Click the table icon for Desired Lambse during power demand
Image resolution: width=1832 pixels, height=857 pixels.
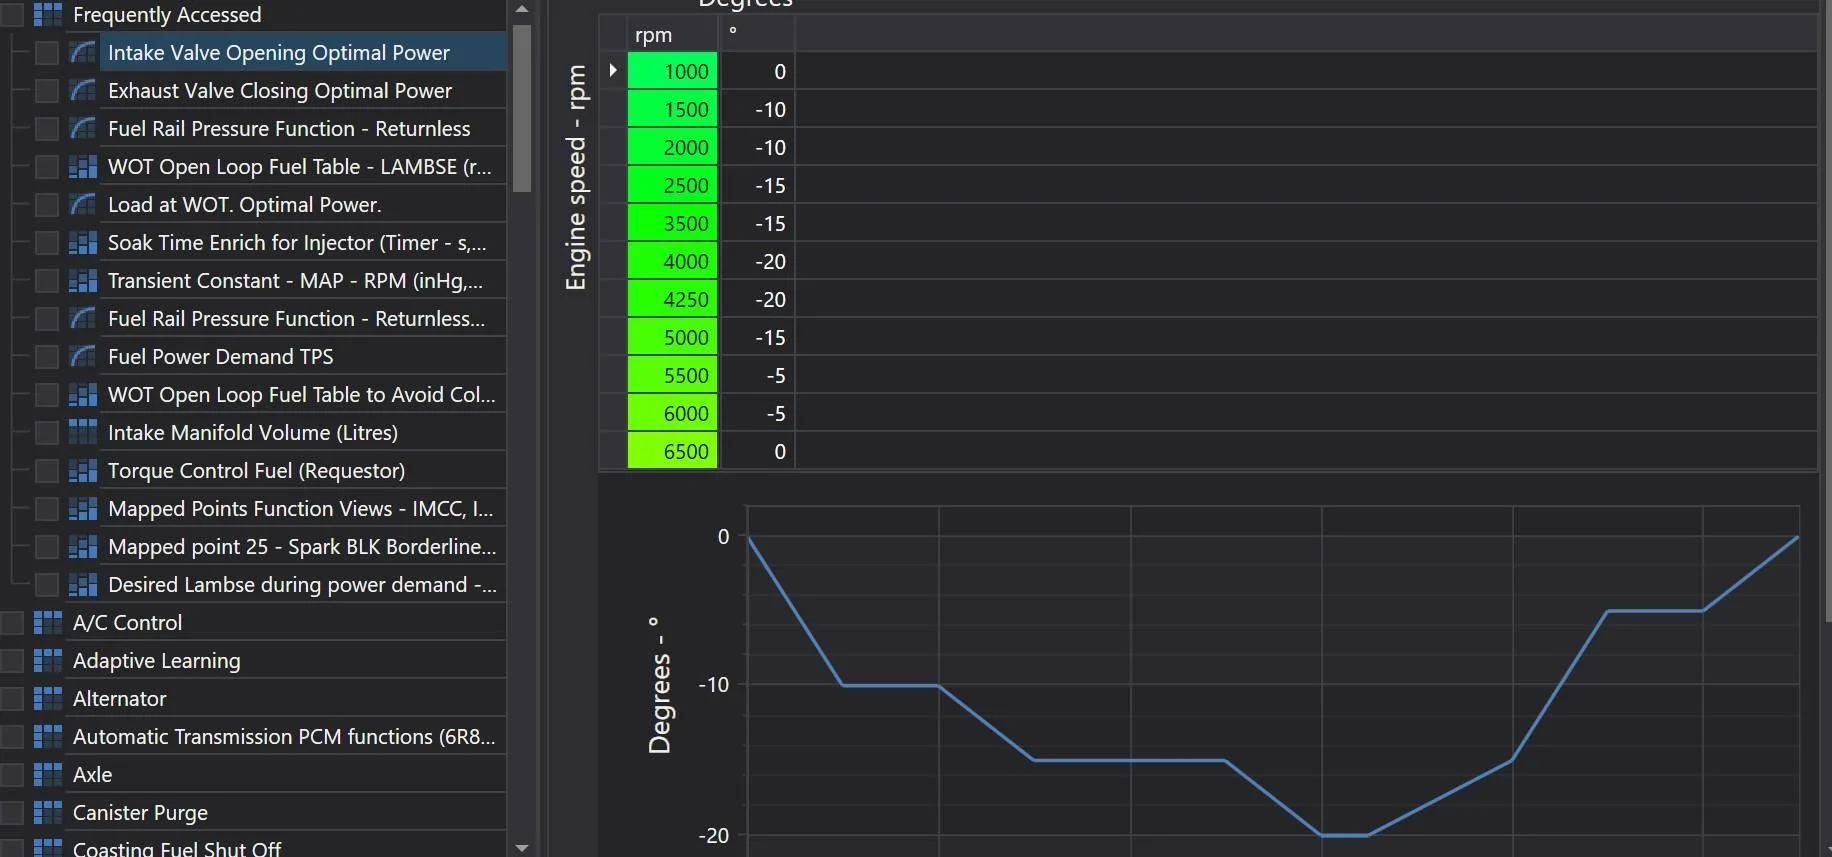(x=83, y=584)
